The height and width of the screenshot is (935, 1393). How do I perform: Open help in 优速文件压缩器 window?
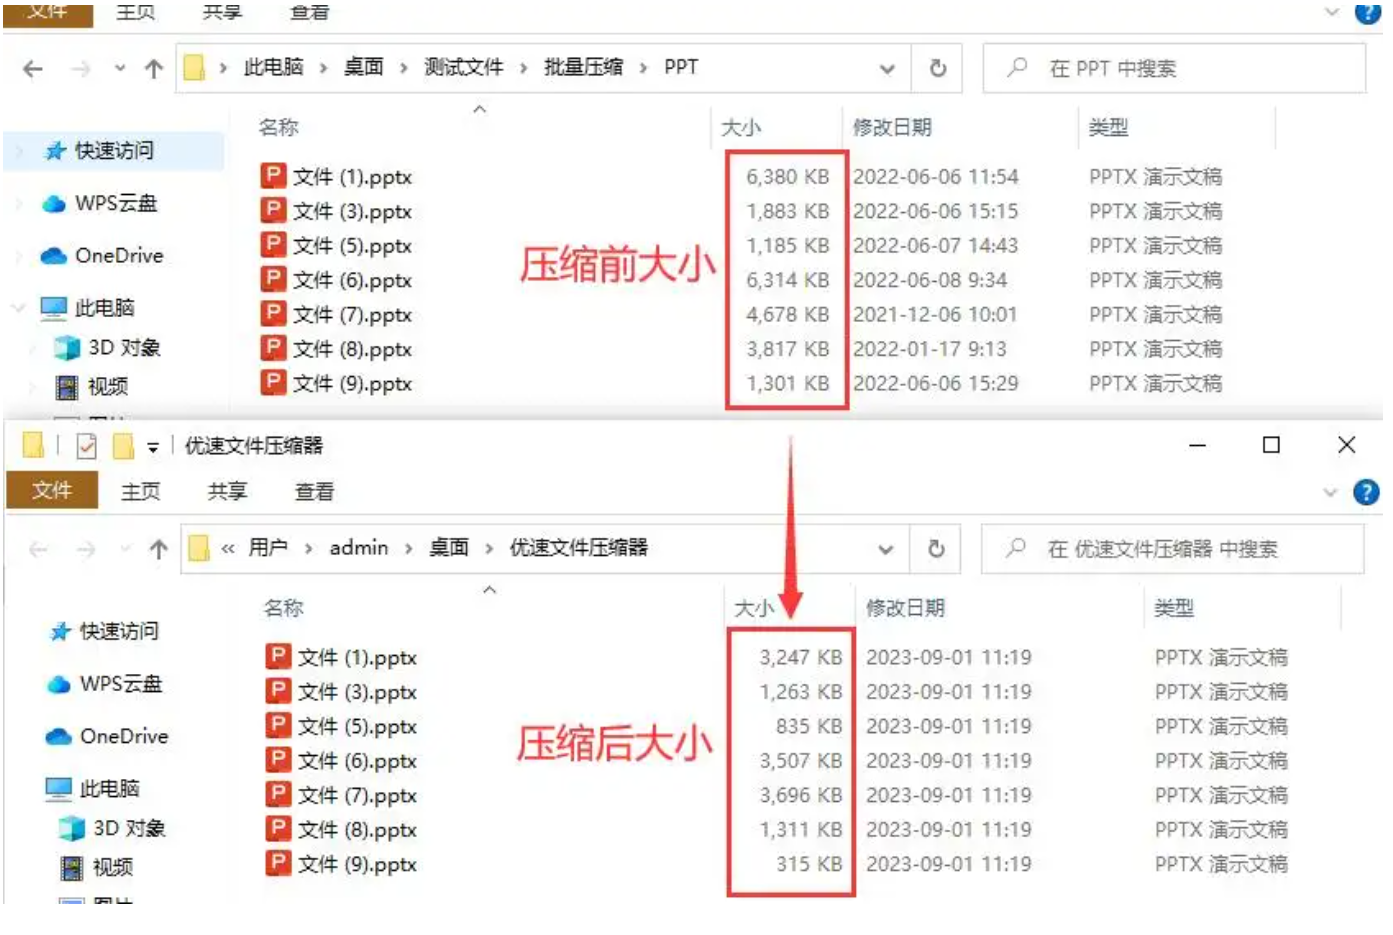click(x=1366, y=492)
